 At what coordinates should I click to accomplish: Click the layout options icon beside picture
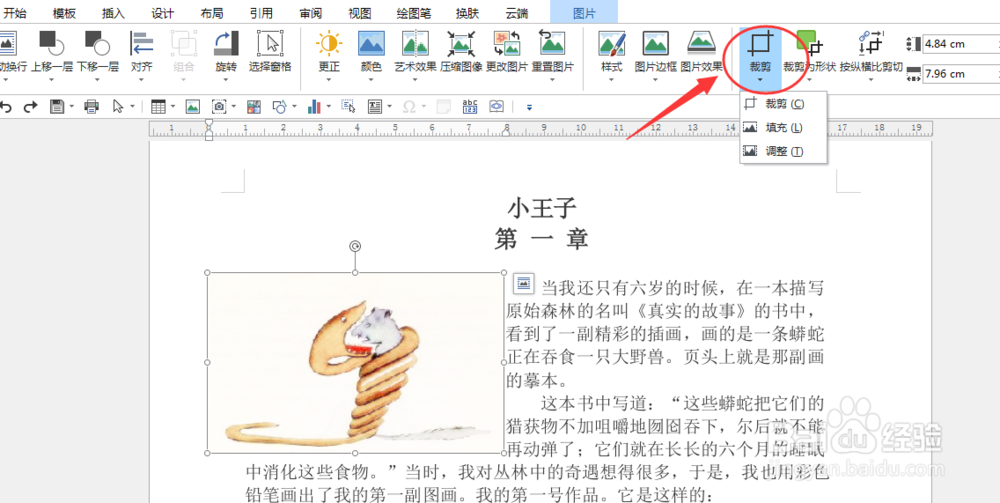pos(524,282)
